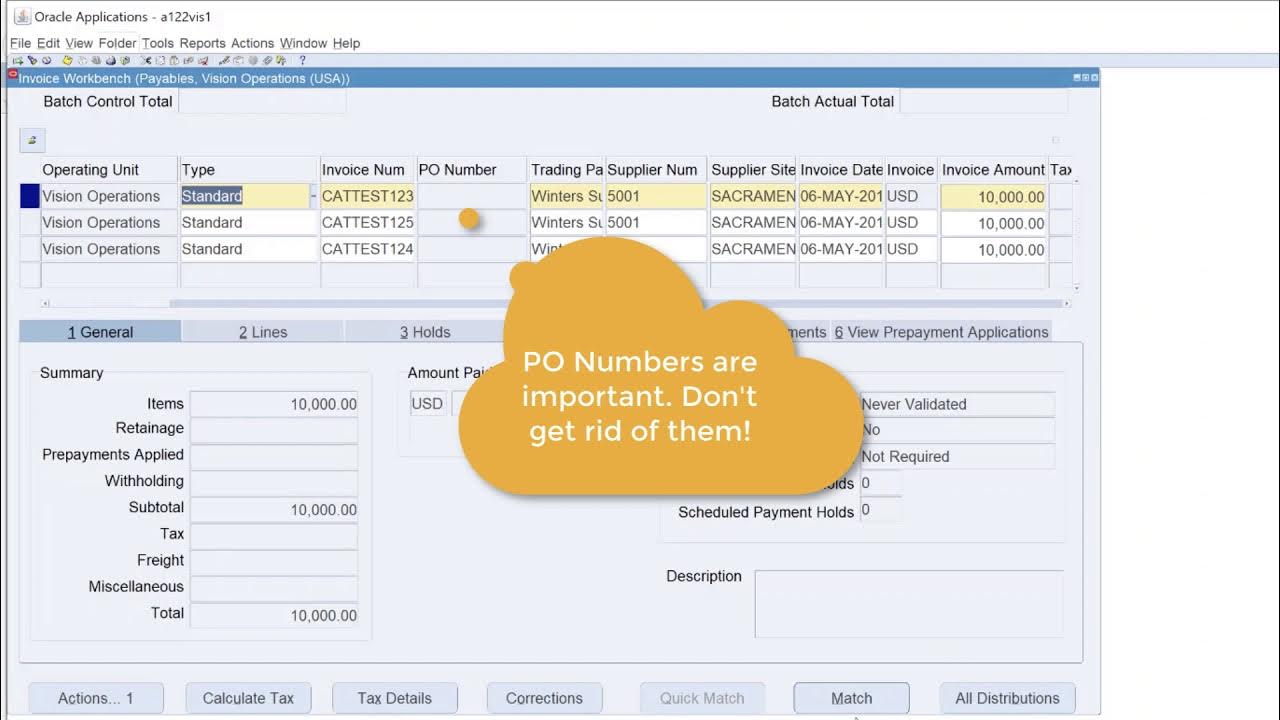Open the View menu
The height and width of the screenshot is (720, 1280).
79,43
